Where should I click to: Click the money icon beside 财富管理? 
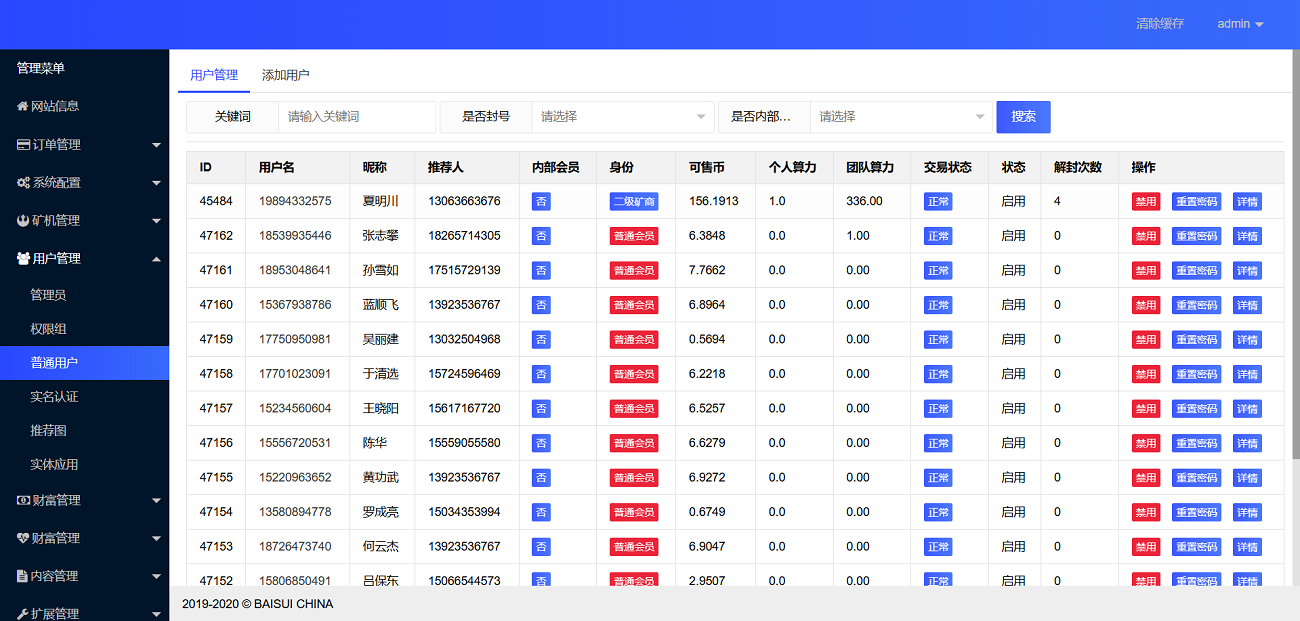point(23,500)
